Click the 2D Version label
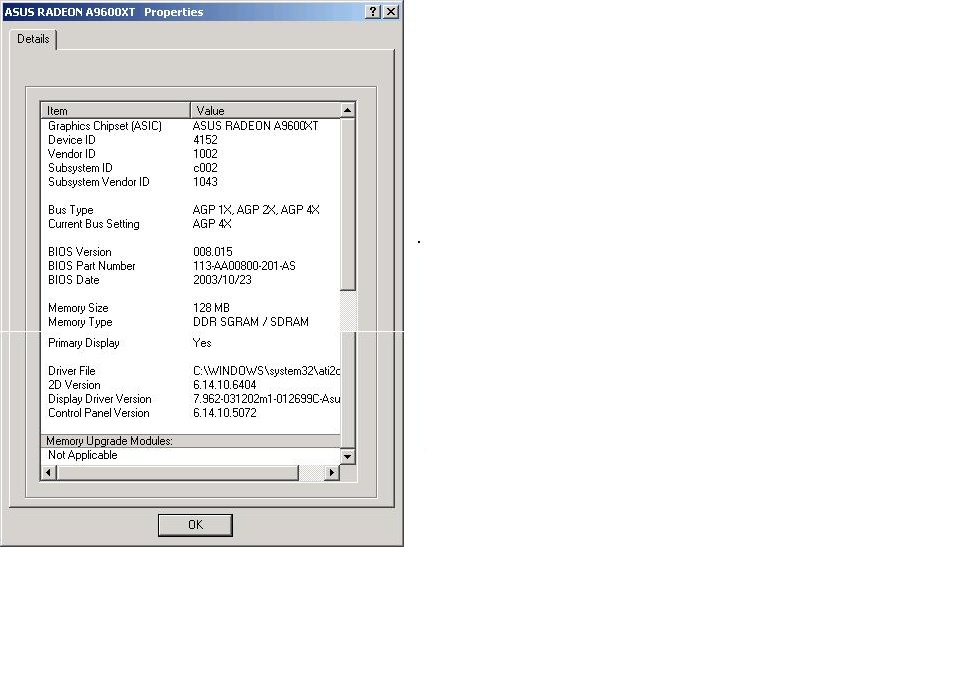The image size is (961, 700). [x=74, y=385]
